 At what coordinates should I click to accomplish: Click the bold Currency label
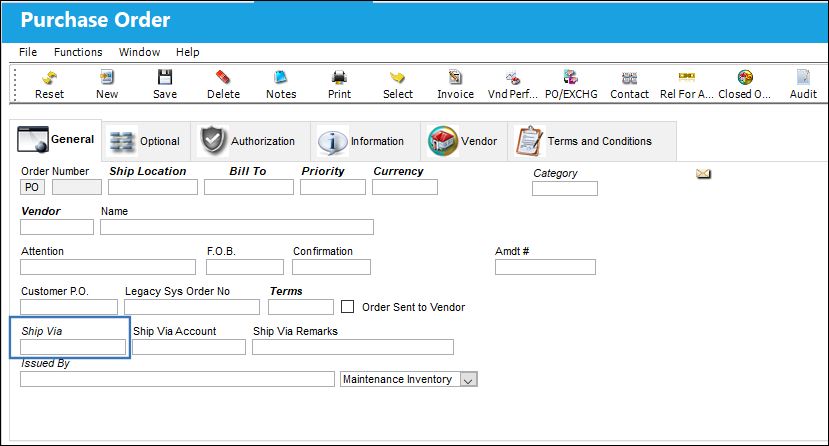pos(398,171)
